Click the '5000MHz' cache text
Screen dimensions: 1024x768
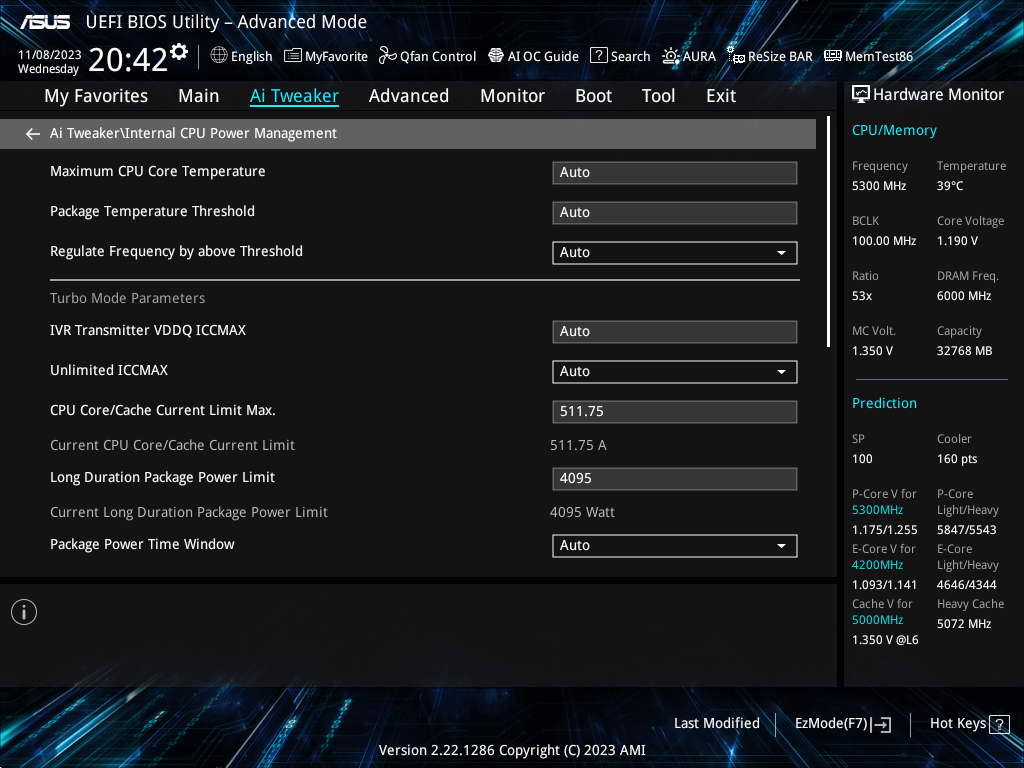[x=877, y=620]
